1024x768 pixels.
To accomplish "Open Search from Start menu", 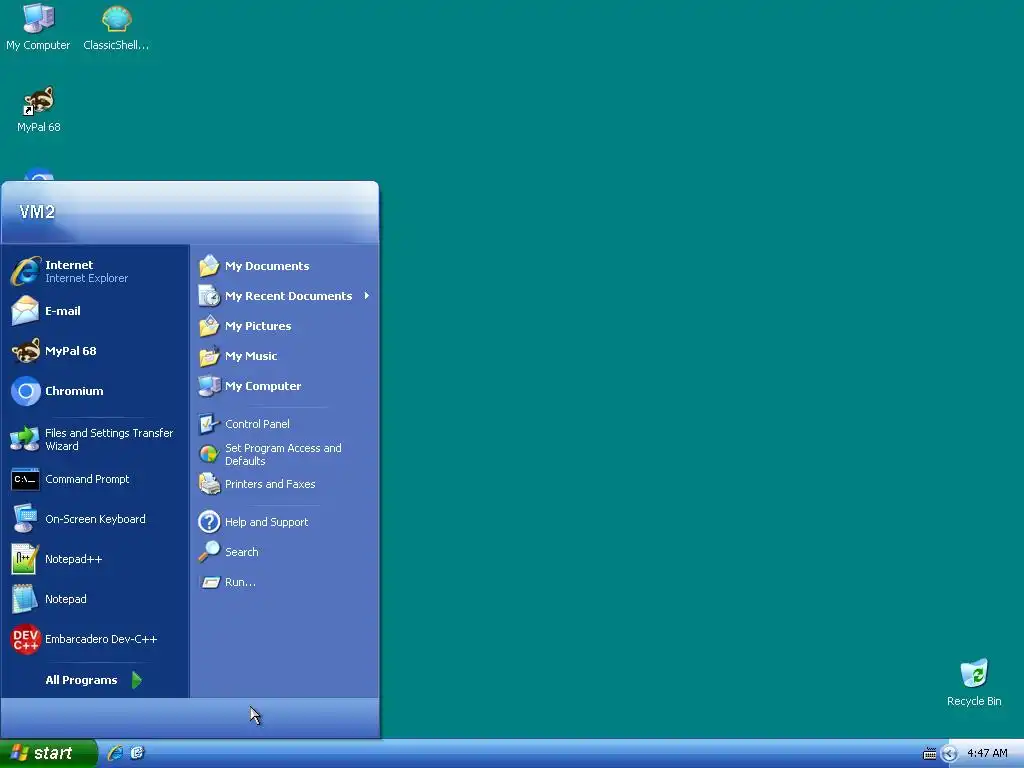I will 285,552.
